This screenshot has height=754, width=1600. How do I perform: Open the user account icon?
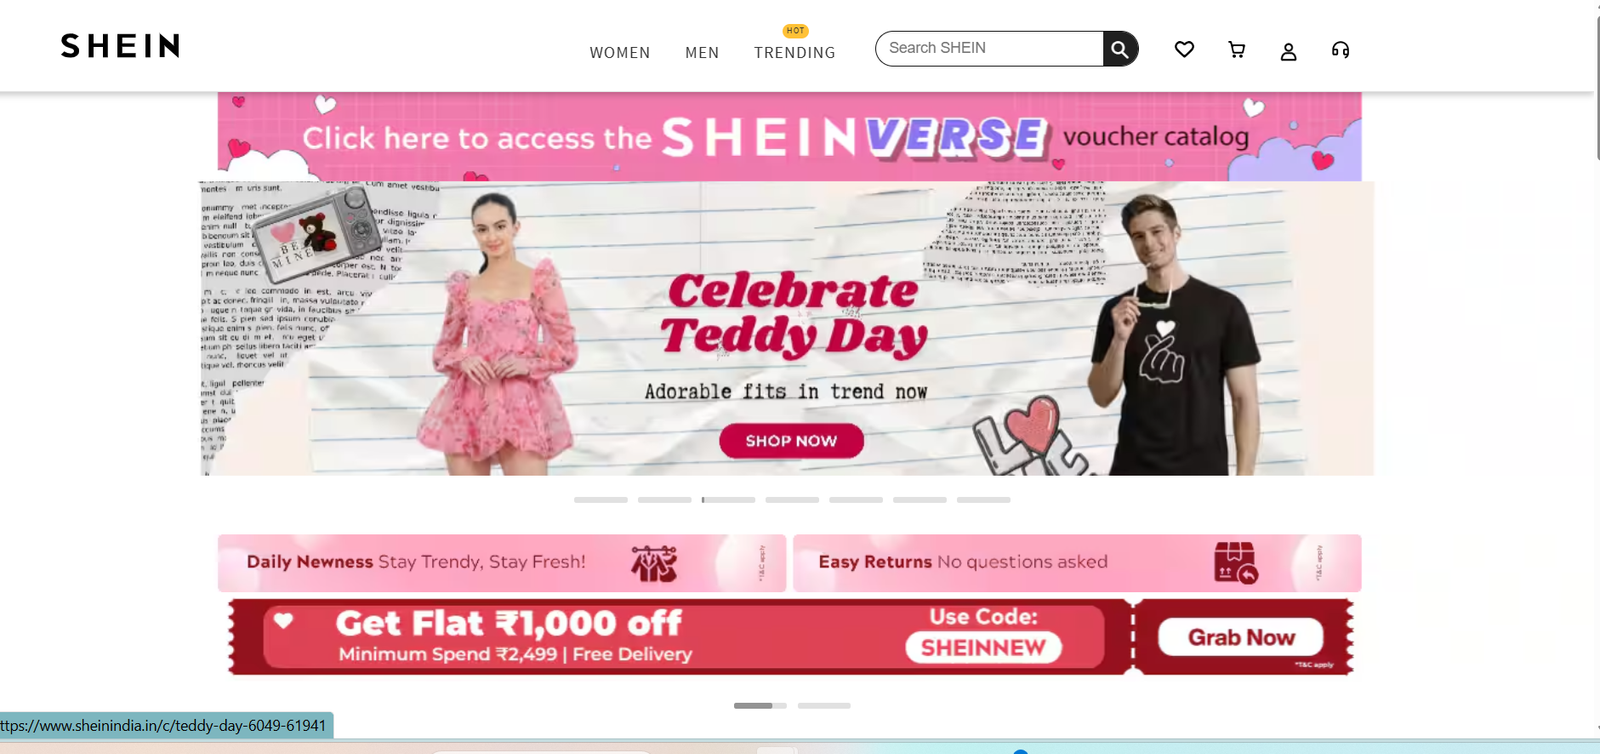click(1288, 51)
